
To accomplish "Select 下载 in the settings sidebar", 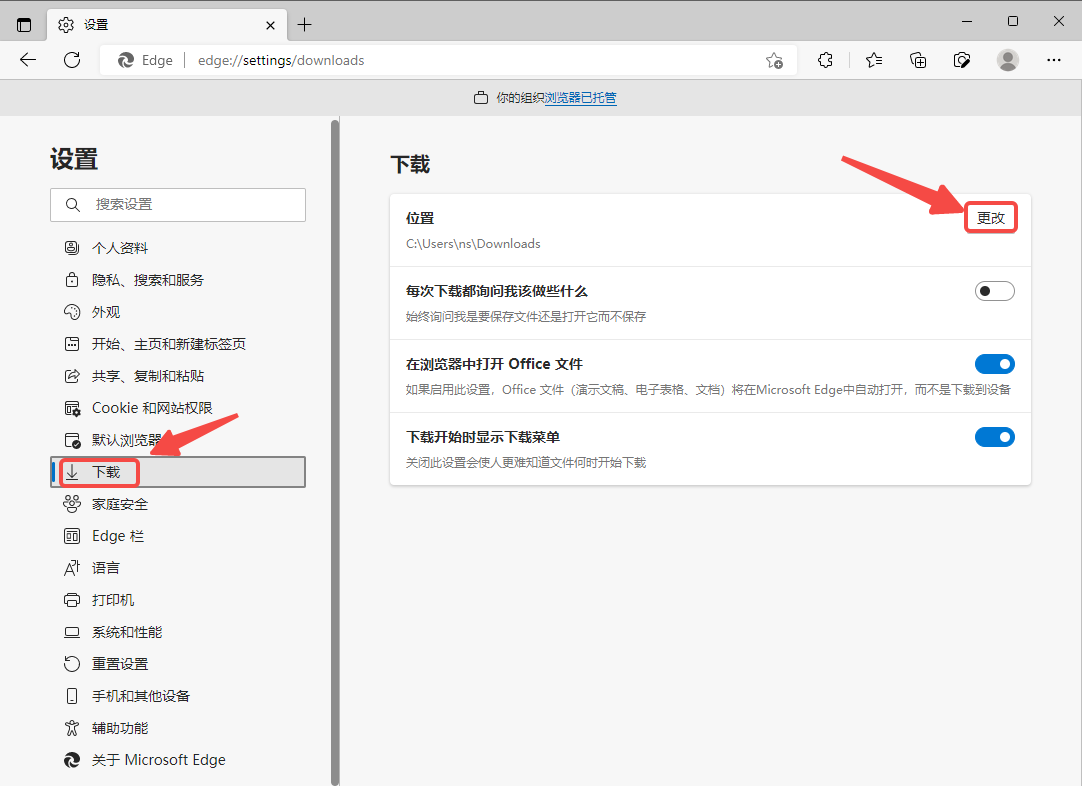I will (178, 472).
